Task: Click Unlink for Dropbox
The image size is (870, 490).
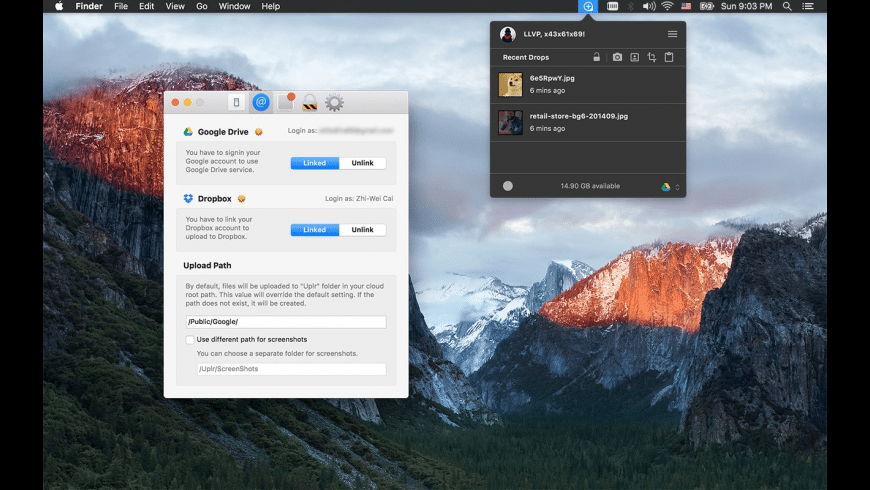Action: tap(362, 229)
